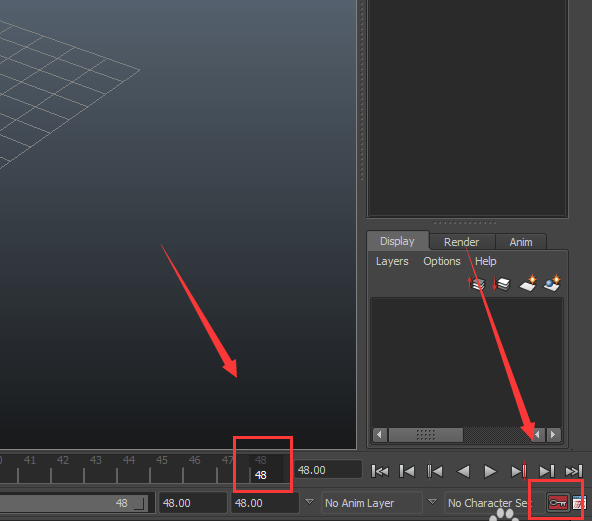Create layer from selected objects

tap(552, 283)
